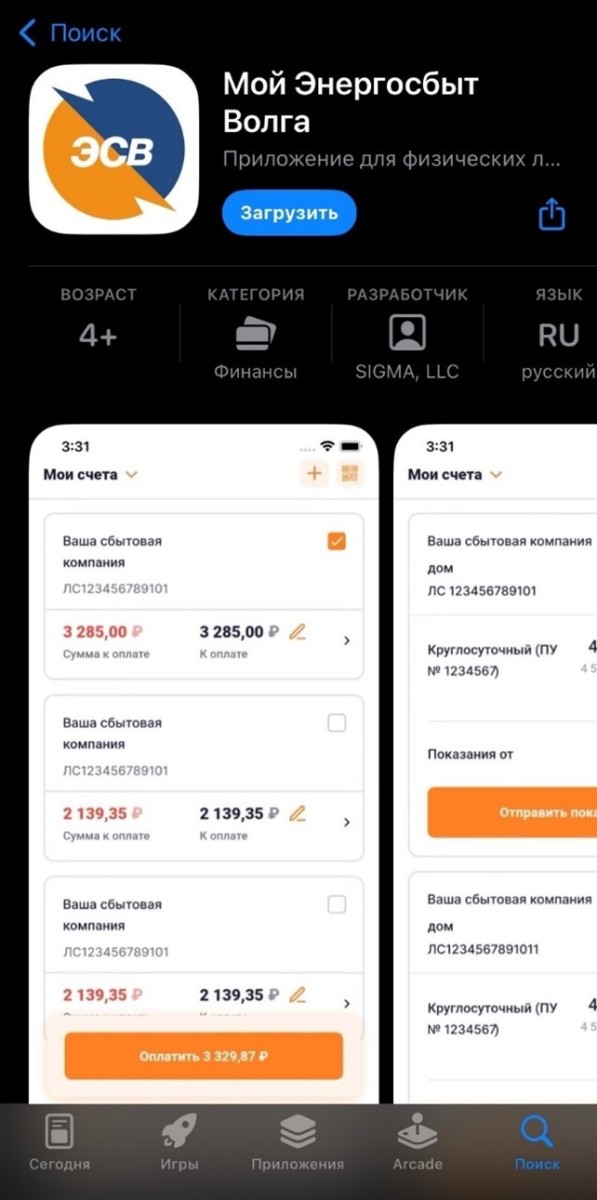Open the ЭСВ app icon
This screenshot has width=597, height=1200.
(113, 150)
